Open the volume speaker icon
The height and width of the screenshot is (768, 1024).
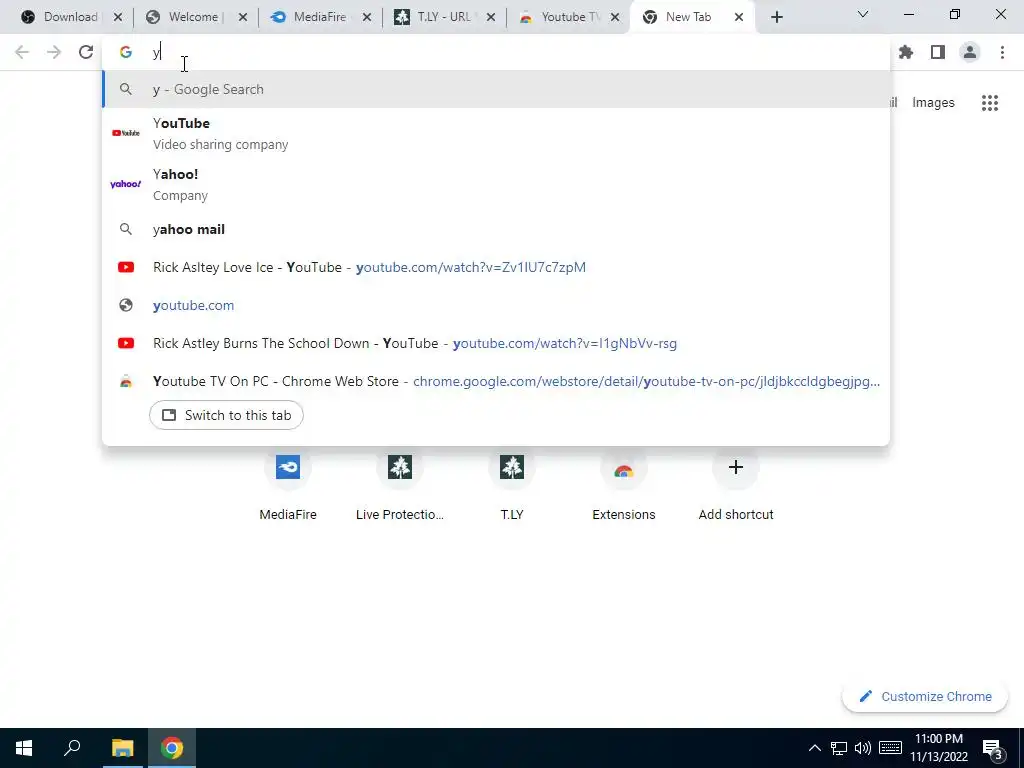(x=863, y=748)
